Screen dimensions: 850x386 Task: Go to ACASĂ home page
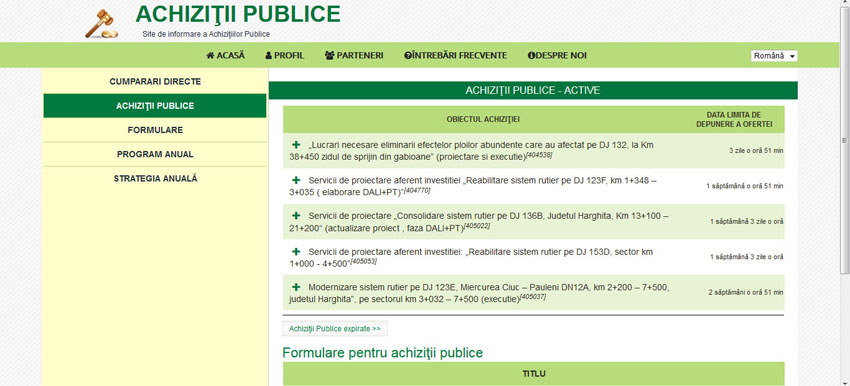tap(226, 55)
